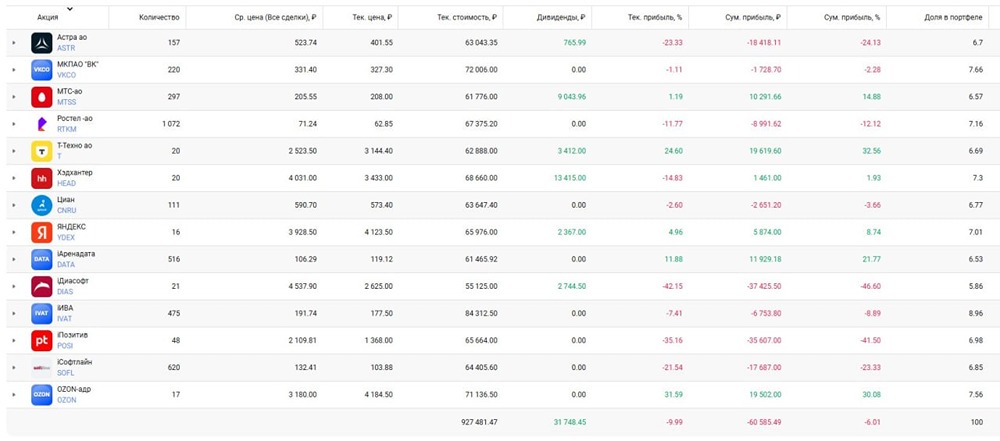Click the Яндекс red Я logo

pos(41,232)
